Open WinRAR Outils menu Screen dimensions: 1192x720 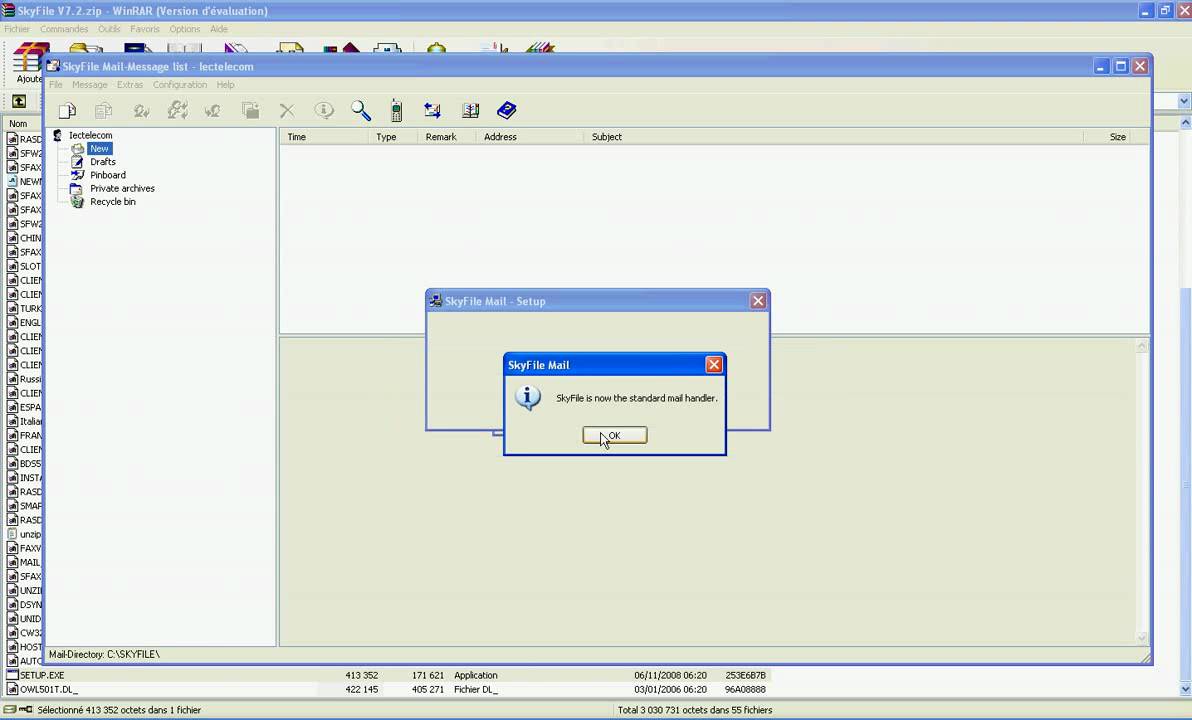pos(109,29)
